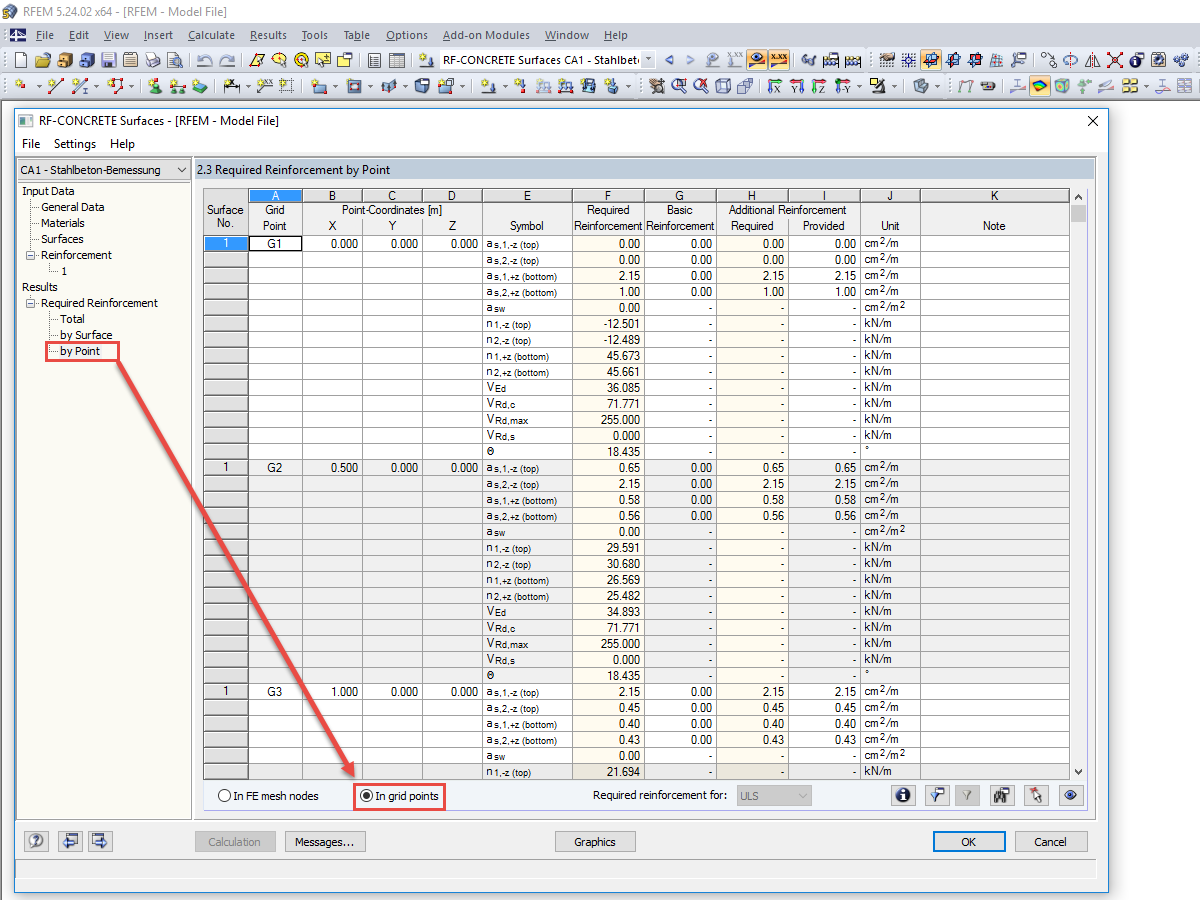This screenshot has height=900, width=1200.
Task: Click the Undo arrow icon
Action: [204, 60]
